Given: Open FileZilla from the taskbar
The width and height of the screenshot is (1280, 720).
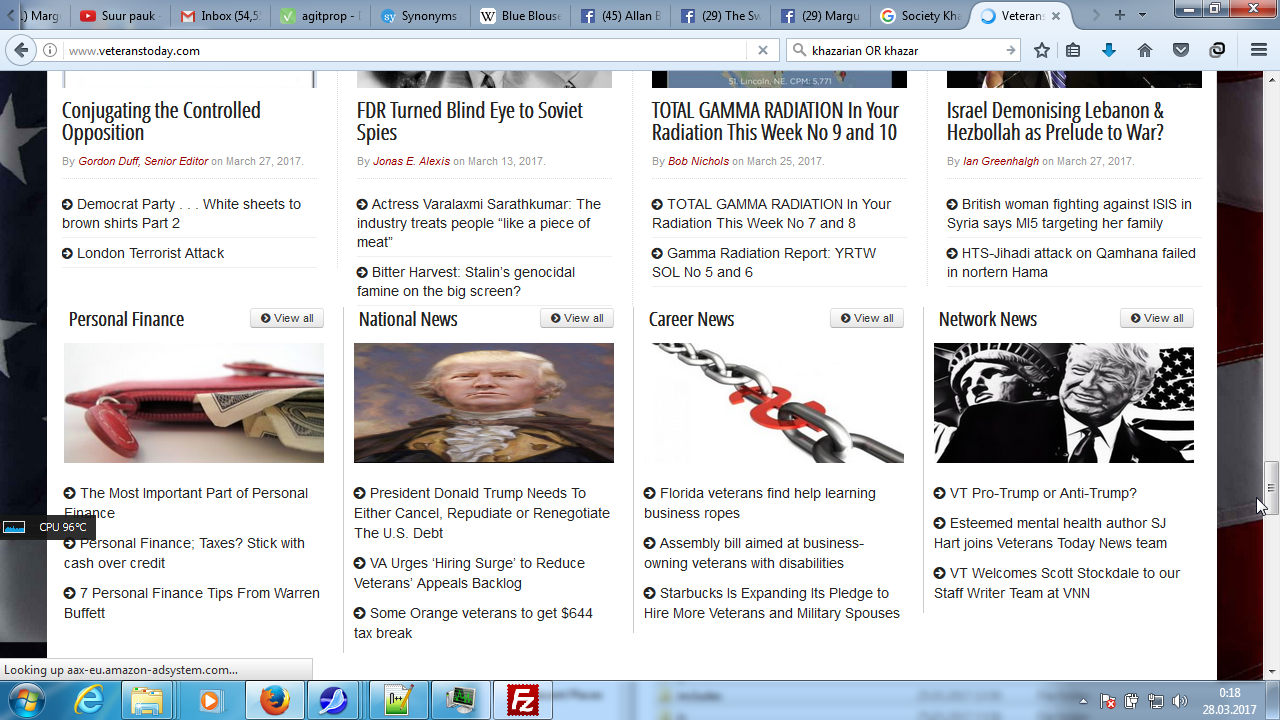Looking at the screenshot, I should pos(523,700).
